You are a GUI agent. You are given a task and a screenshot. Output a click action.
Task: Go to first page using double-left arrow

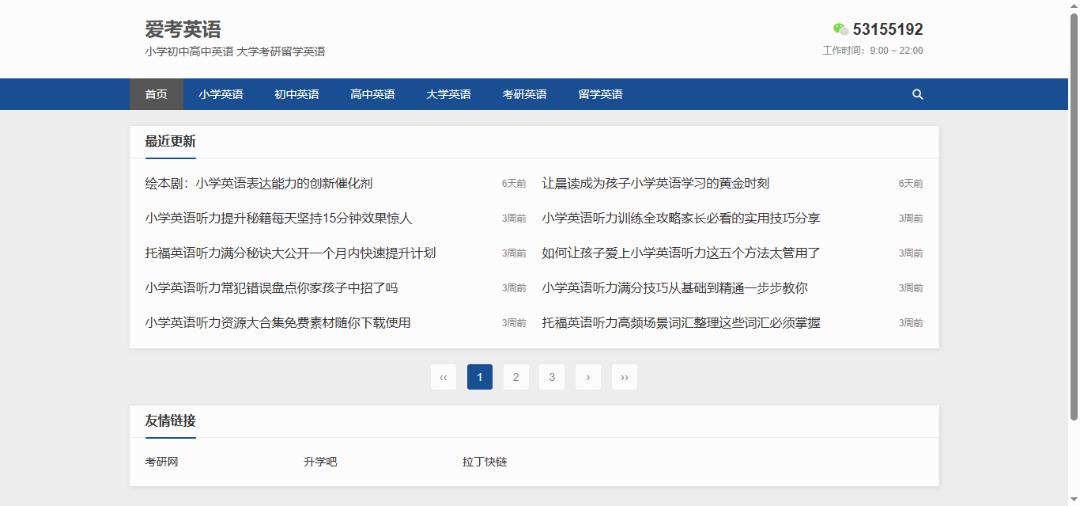pyautogui.click(x=444, y=377)
